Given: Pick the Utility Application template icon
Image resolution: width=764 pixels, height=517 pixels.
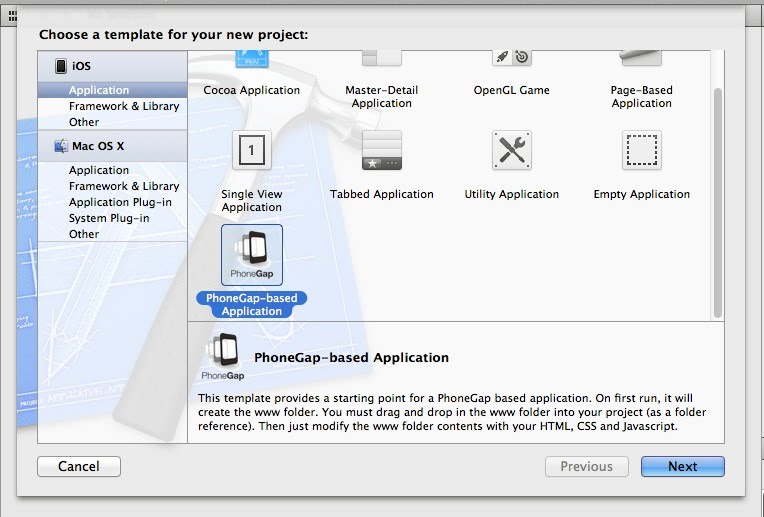Looking at the screenshot, I should coord(511,151).
